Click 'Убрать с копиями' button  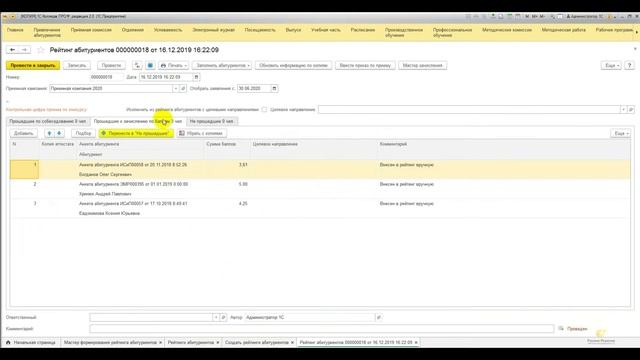click(x=202, y=133)
